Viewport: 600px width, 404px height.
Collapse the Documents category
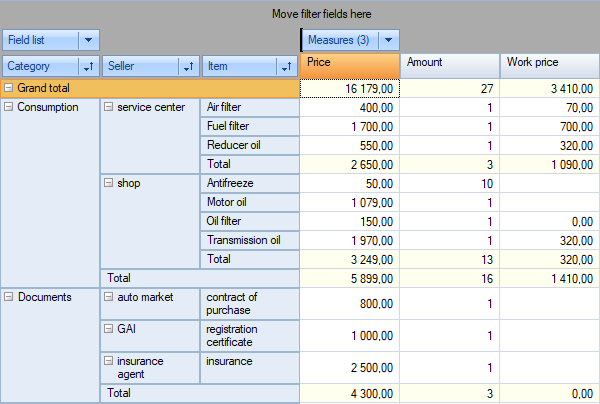[9, 297]
